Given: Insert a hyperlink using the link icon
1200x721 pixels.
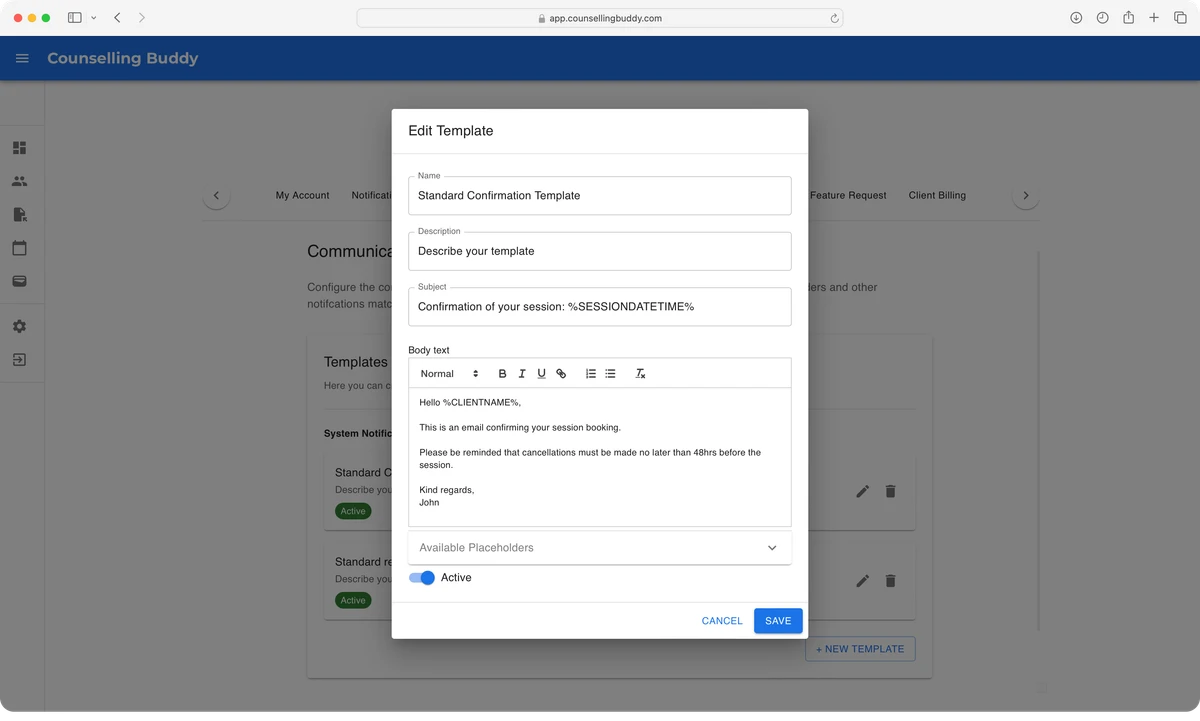Looking at the screenshot, I should (x=561, y=374).
